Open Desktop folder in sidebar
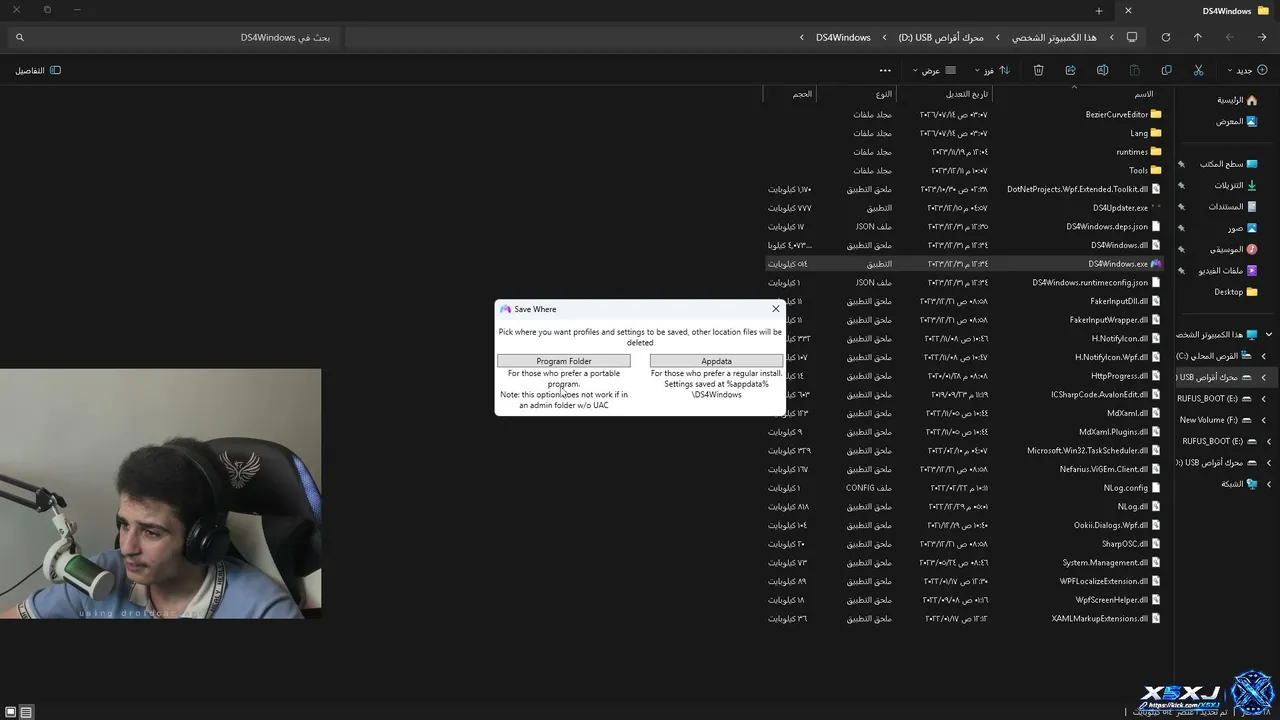This screenshot has height=720, width=1280. click(1236, 292)
